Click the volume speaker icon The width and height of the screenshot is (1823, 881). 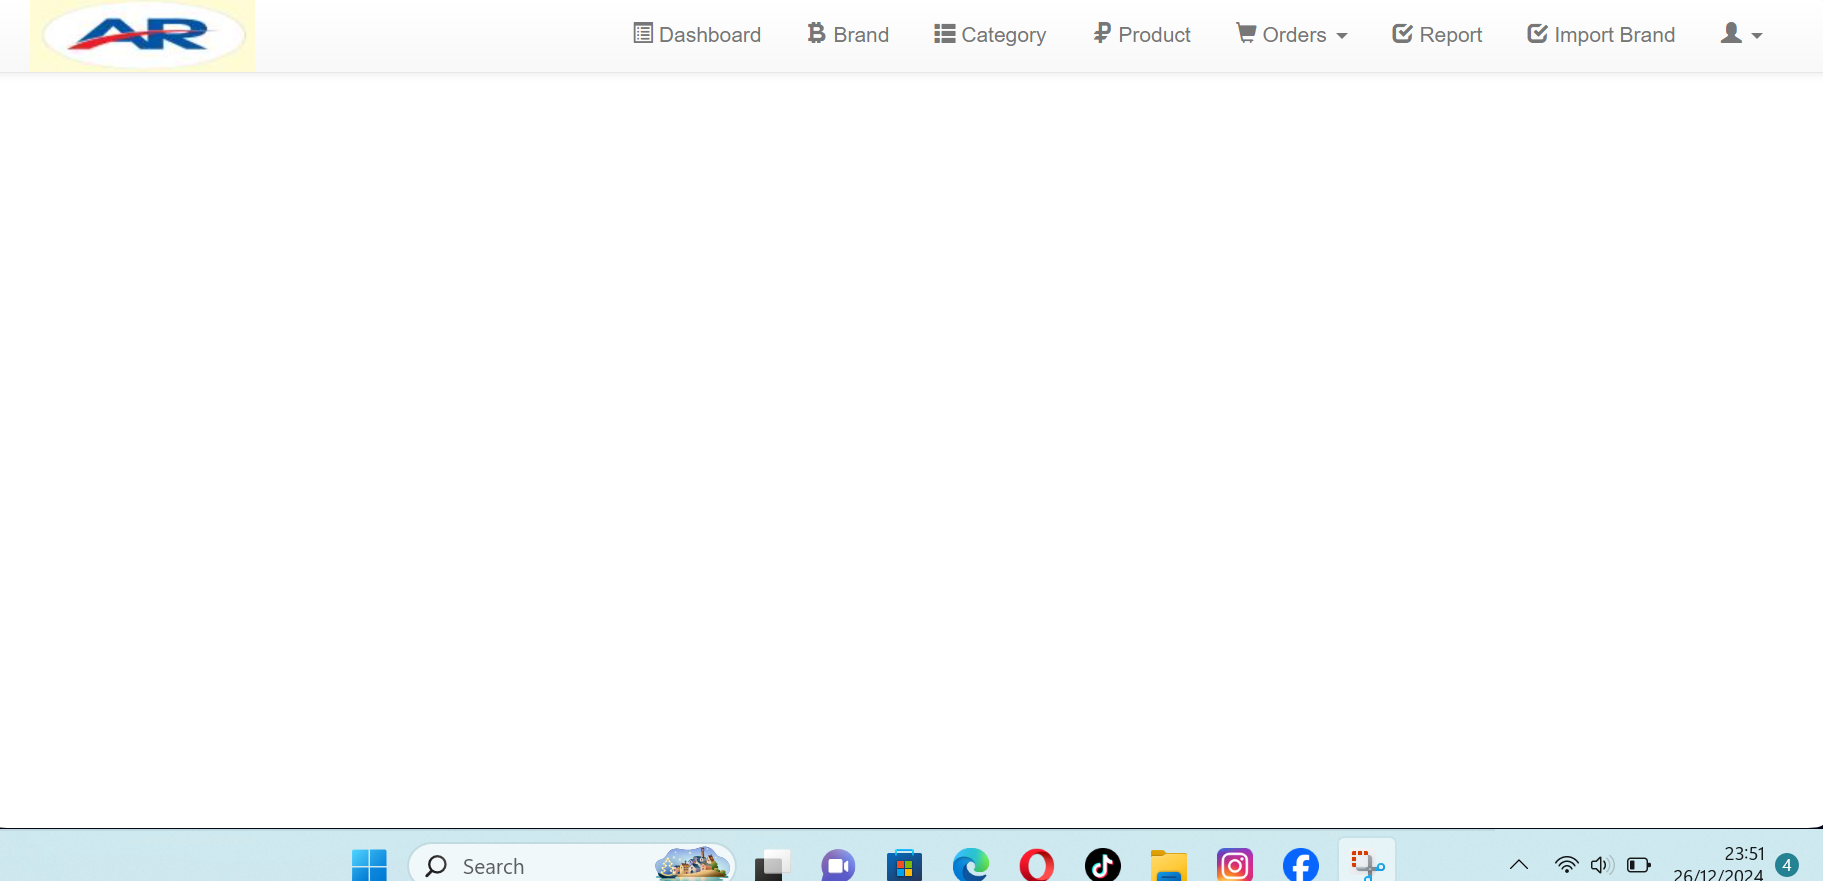[x=1601, y=865]
